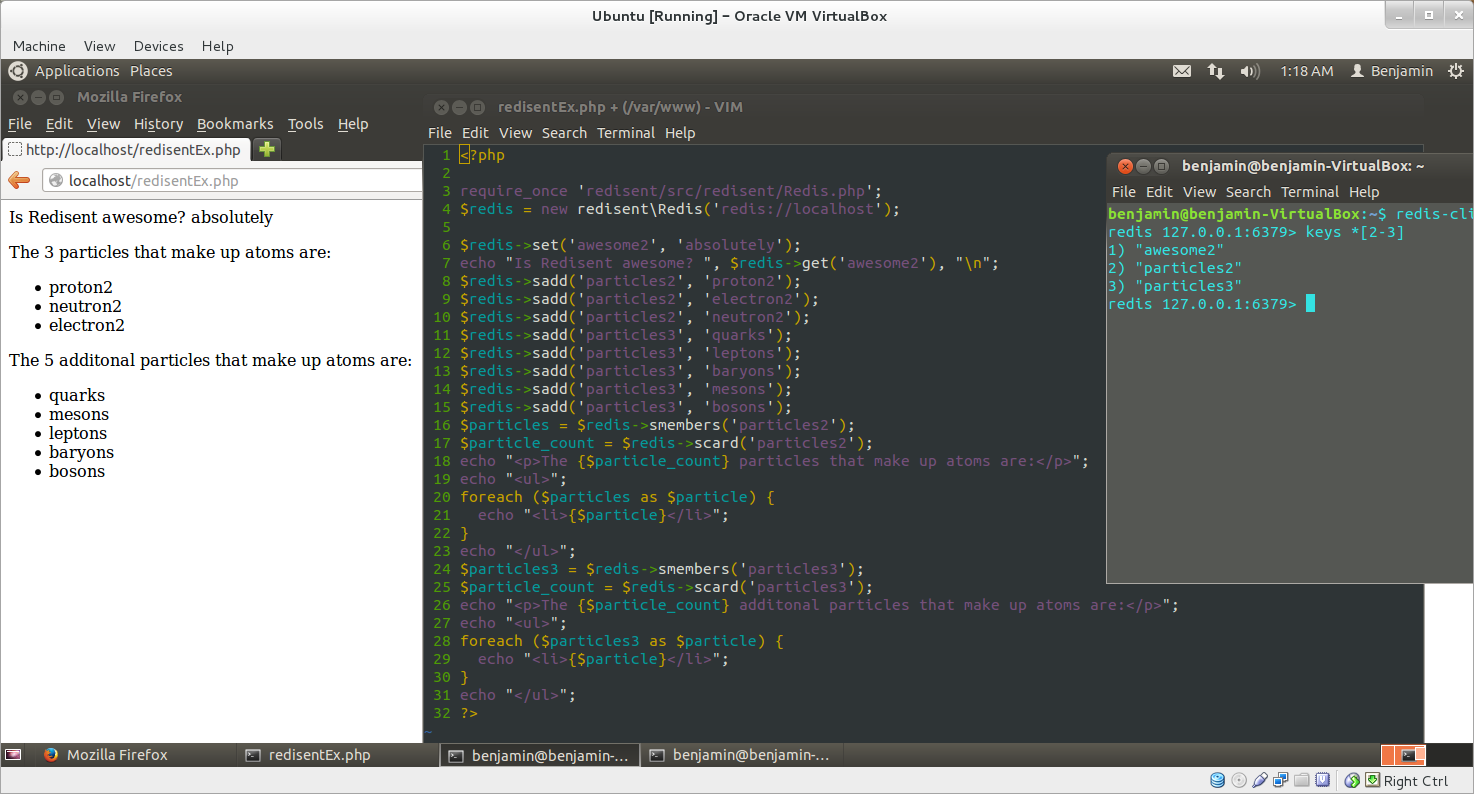Switch to redisentEx.php taskbar button

coord(338,755)
